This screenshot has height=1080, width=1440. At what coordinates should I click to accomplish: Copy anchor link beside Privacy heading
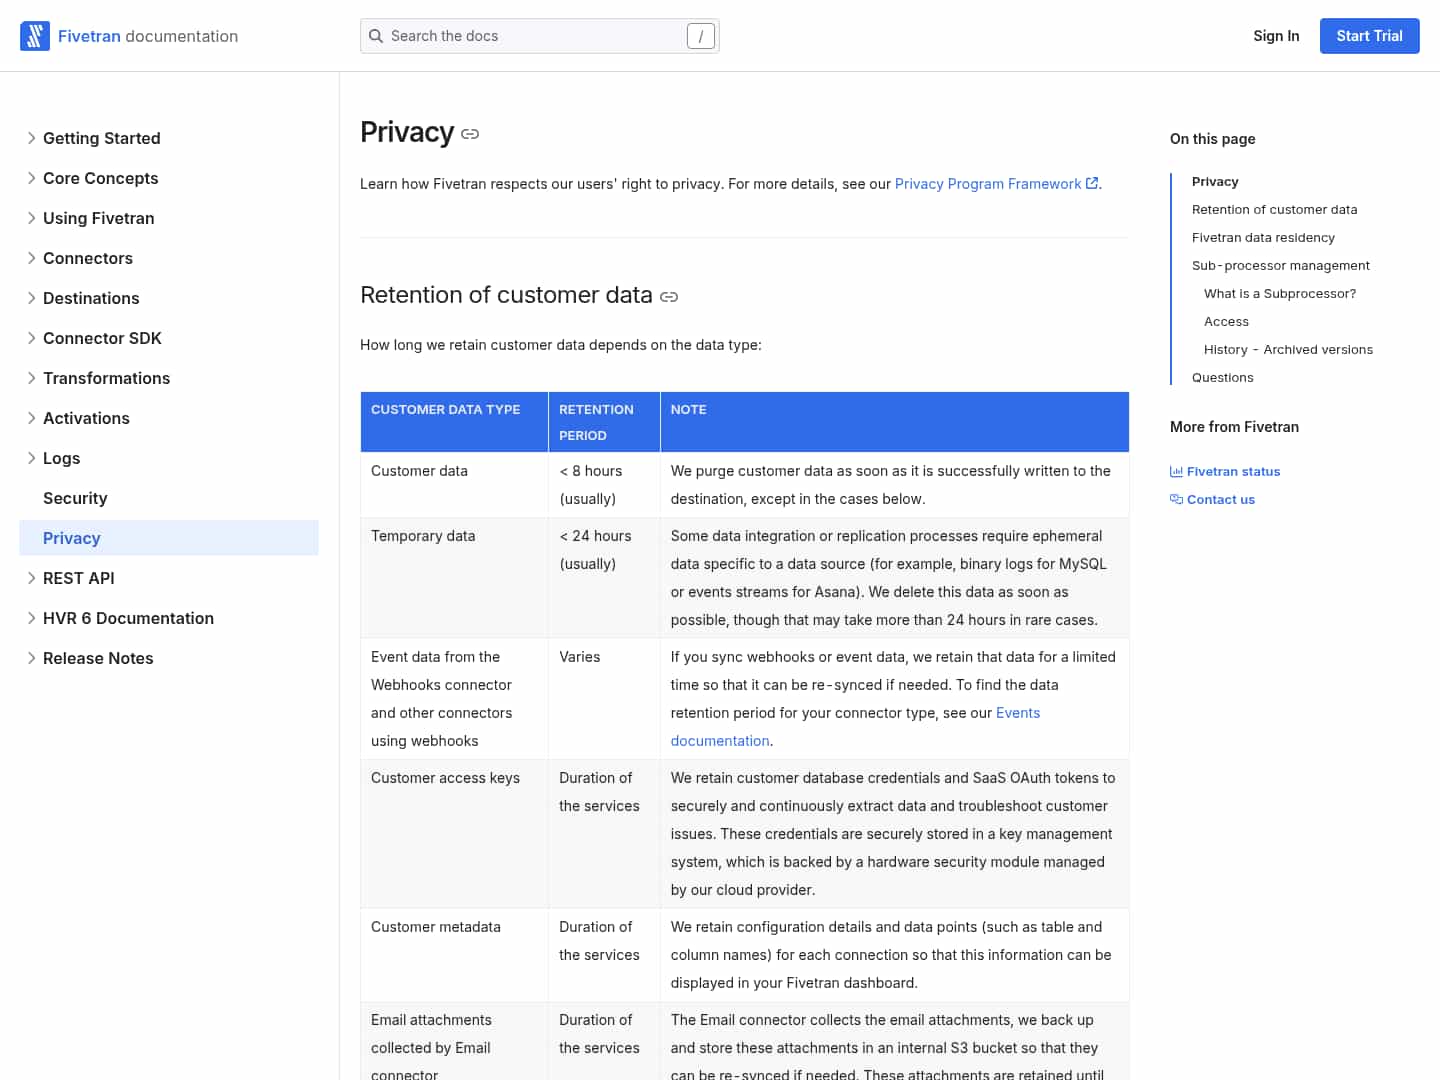click(x=470, y=134)
